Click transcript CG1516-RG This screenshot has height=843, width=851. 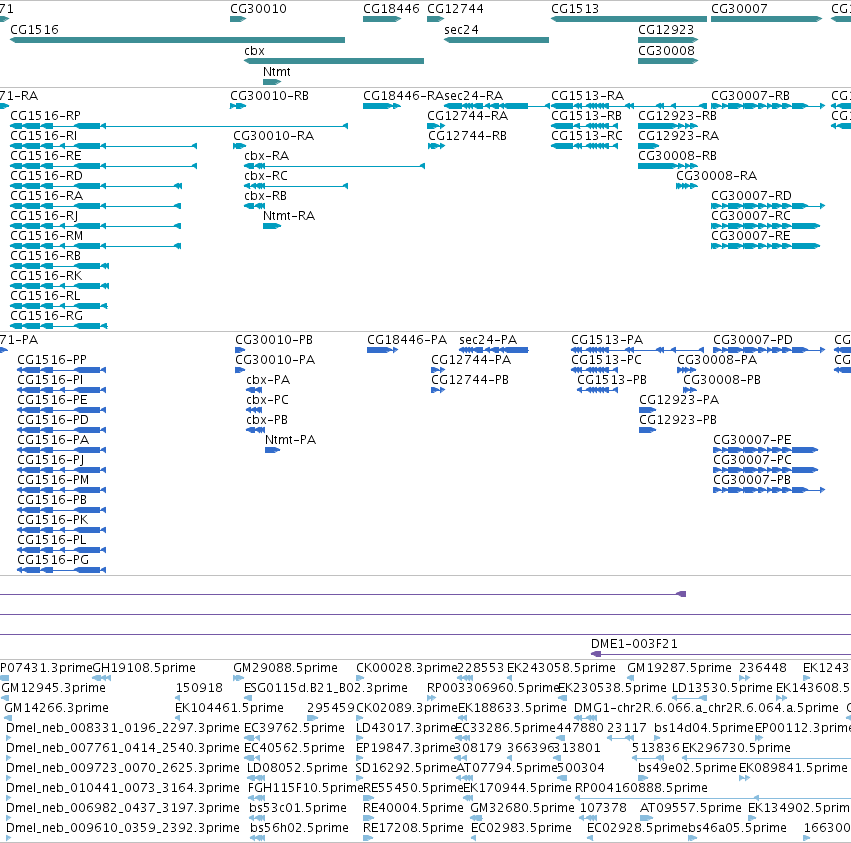[59, 326]
